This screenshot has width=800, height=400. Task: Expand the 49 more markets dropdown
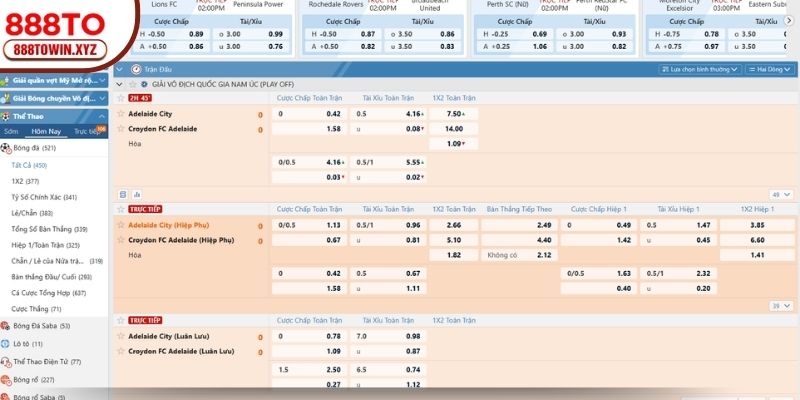[x=782, y=194]
